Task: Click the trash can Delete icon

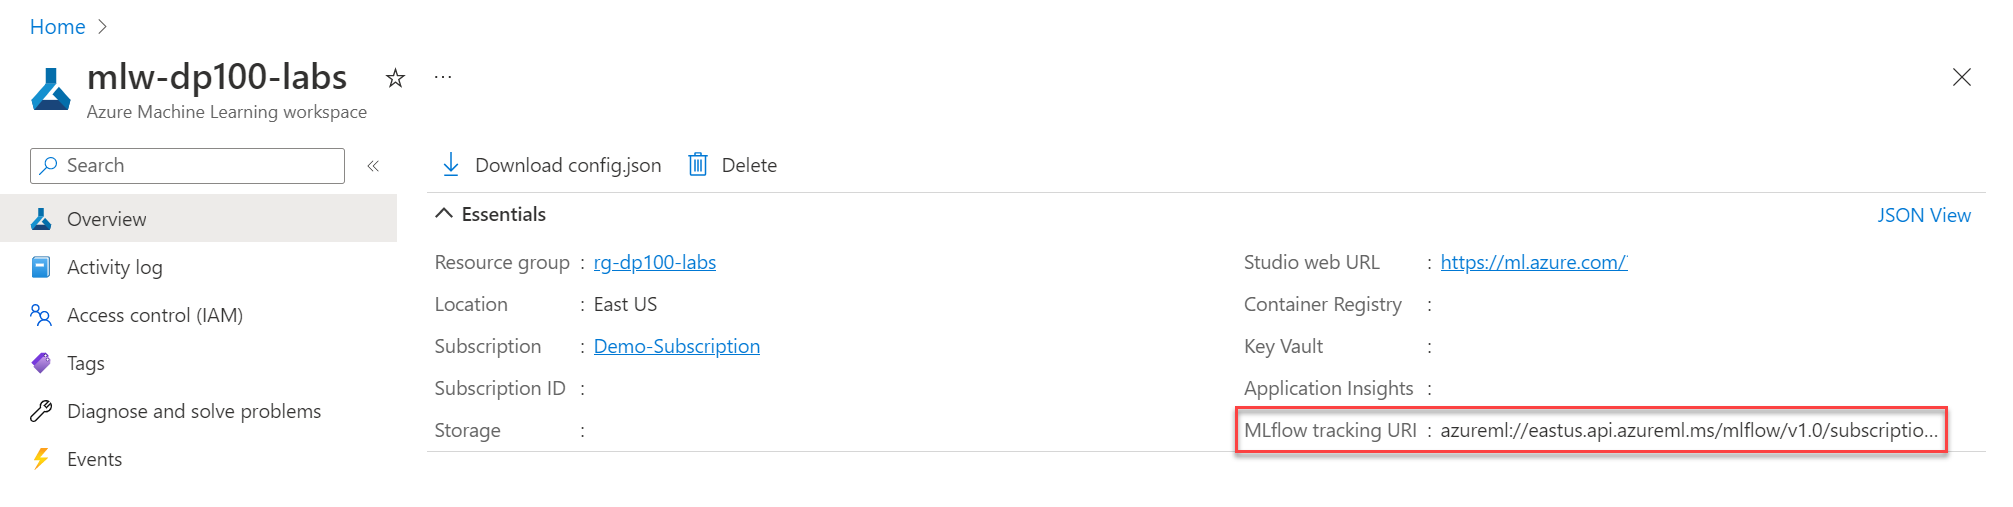Action: [x=698, y=165]
